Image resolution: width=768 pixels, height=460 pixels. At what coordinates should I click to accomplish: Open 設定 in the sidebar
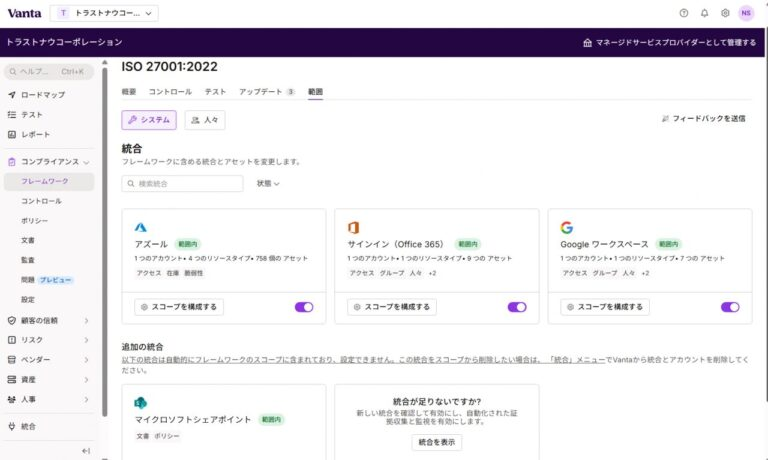[x=28, y=299]
